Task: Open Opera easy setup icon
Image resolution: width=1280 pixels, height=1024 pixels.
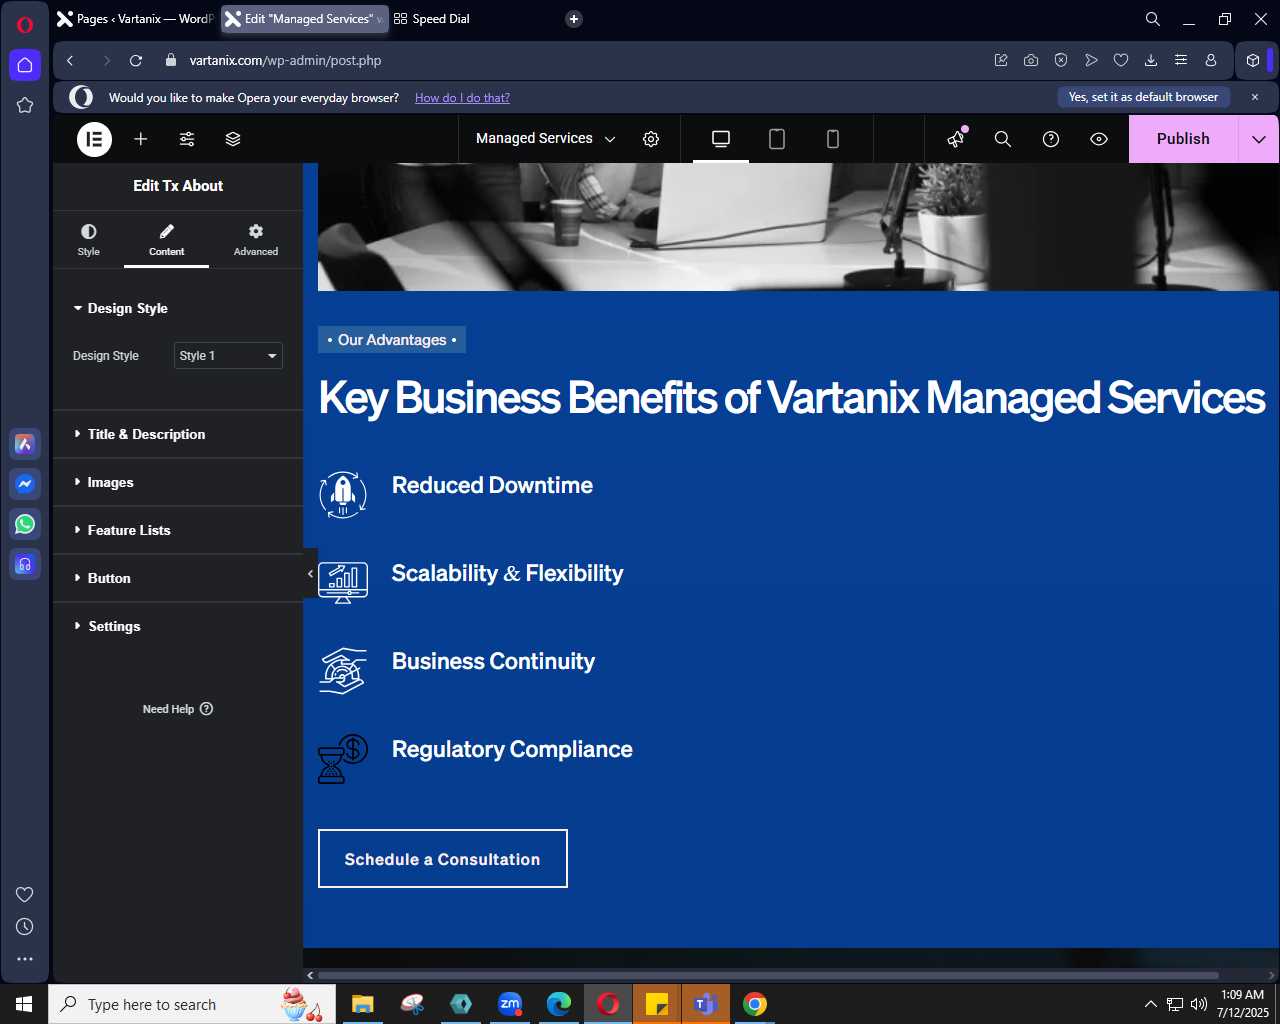Action: click(x=1181, y=60)
